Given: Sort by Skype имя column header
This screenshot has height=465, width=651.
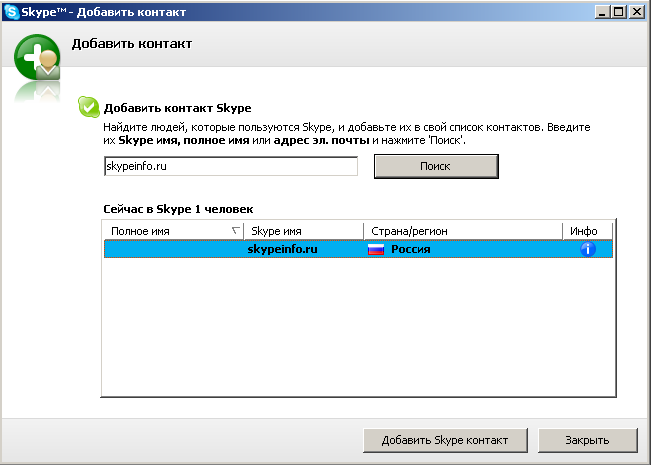Looking at the screenshot, I should pos(304,231).
